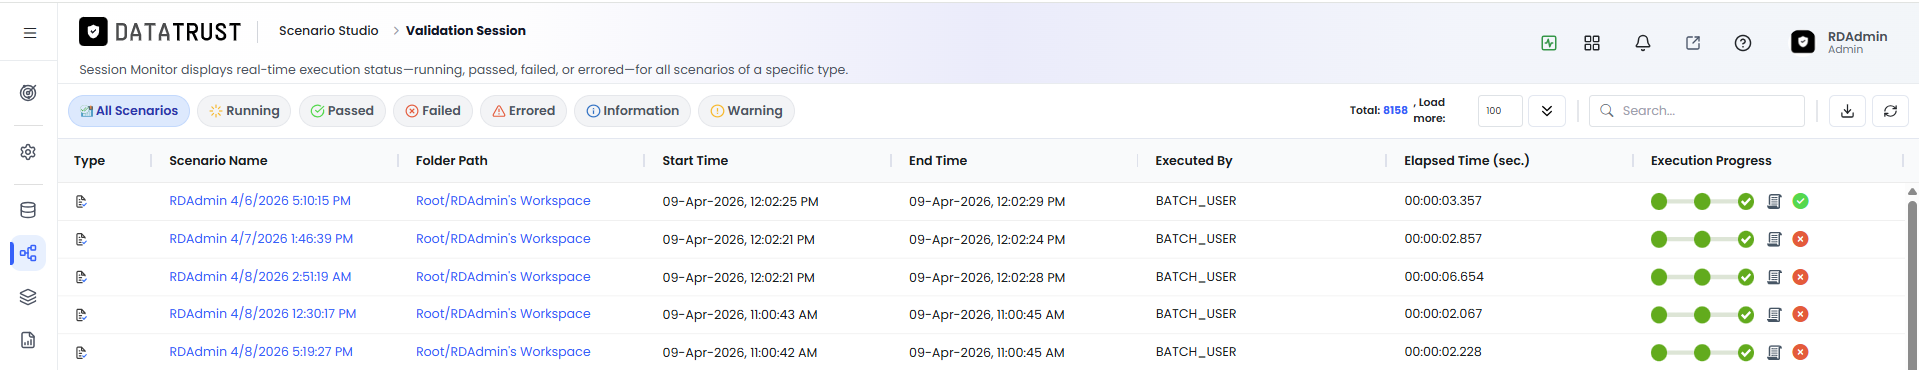Filter by Information scenarios

coord(633,111)
